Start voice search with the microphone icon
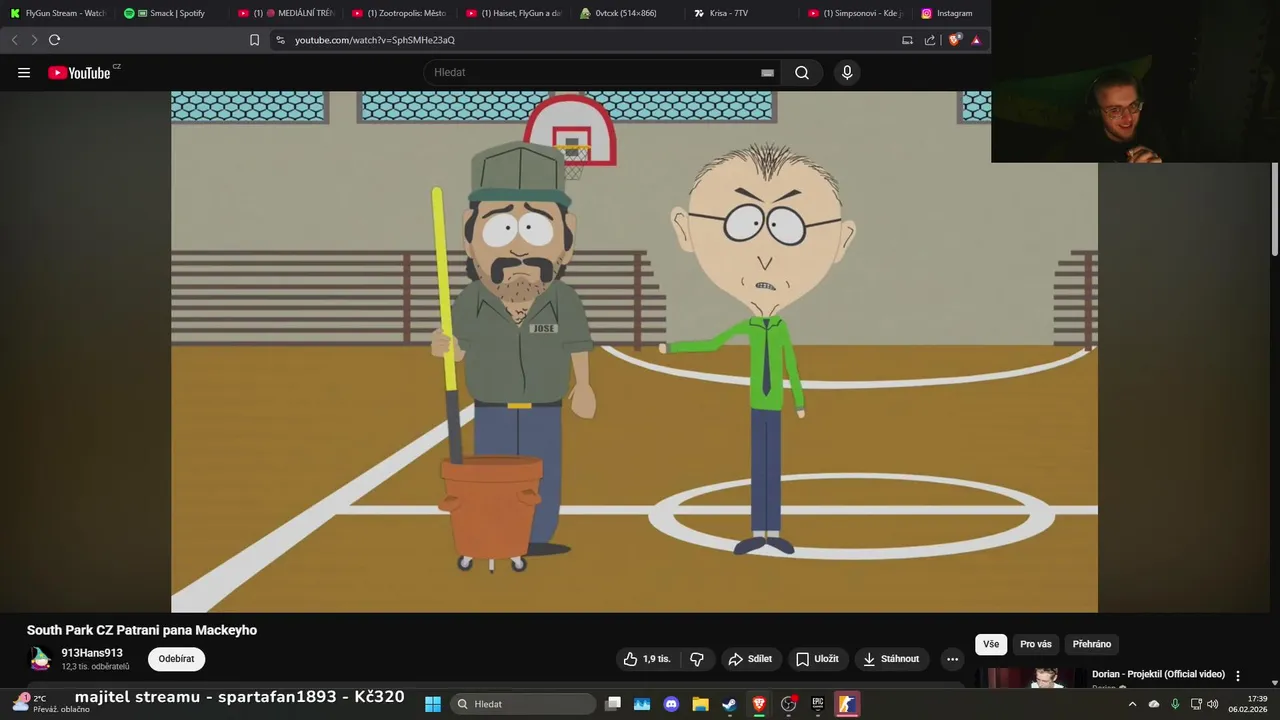The width and height of the screenshot is (1280, 720). tap(847, 72)
